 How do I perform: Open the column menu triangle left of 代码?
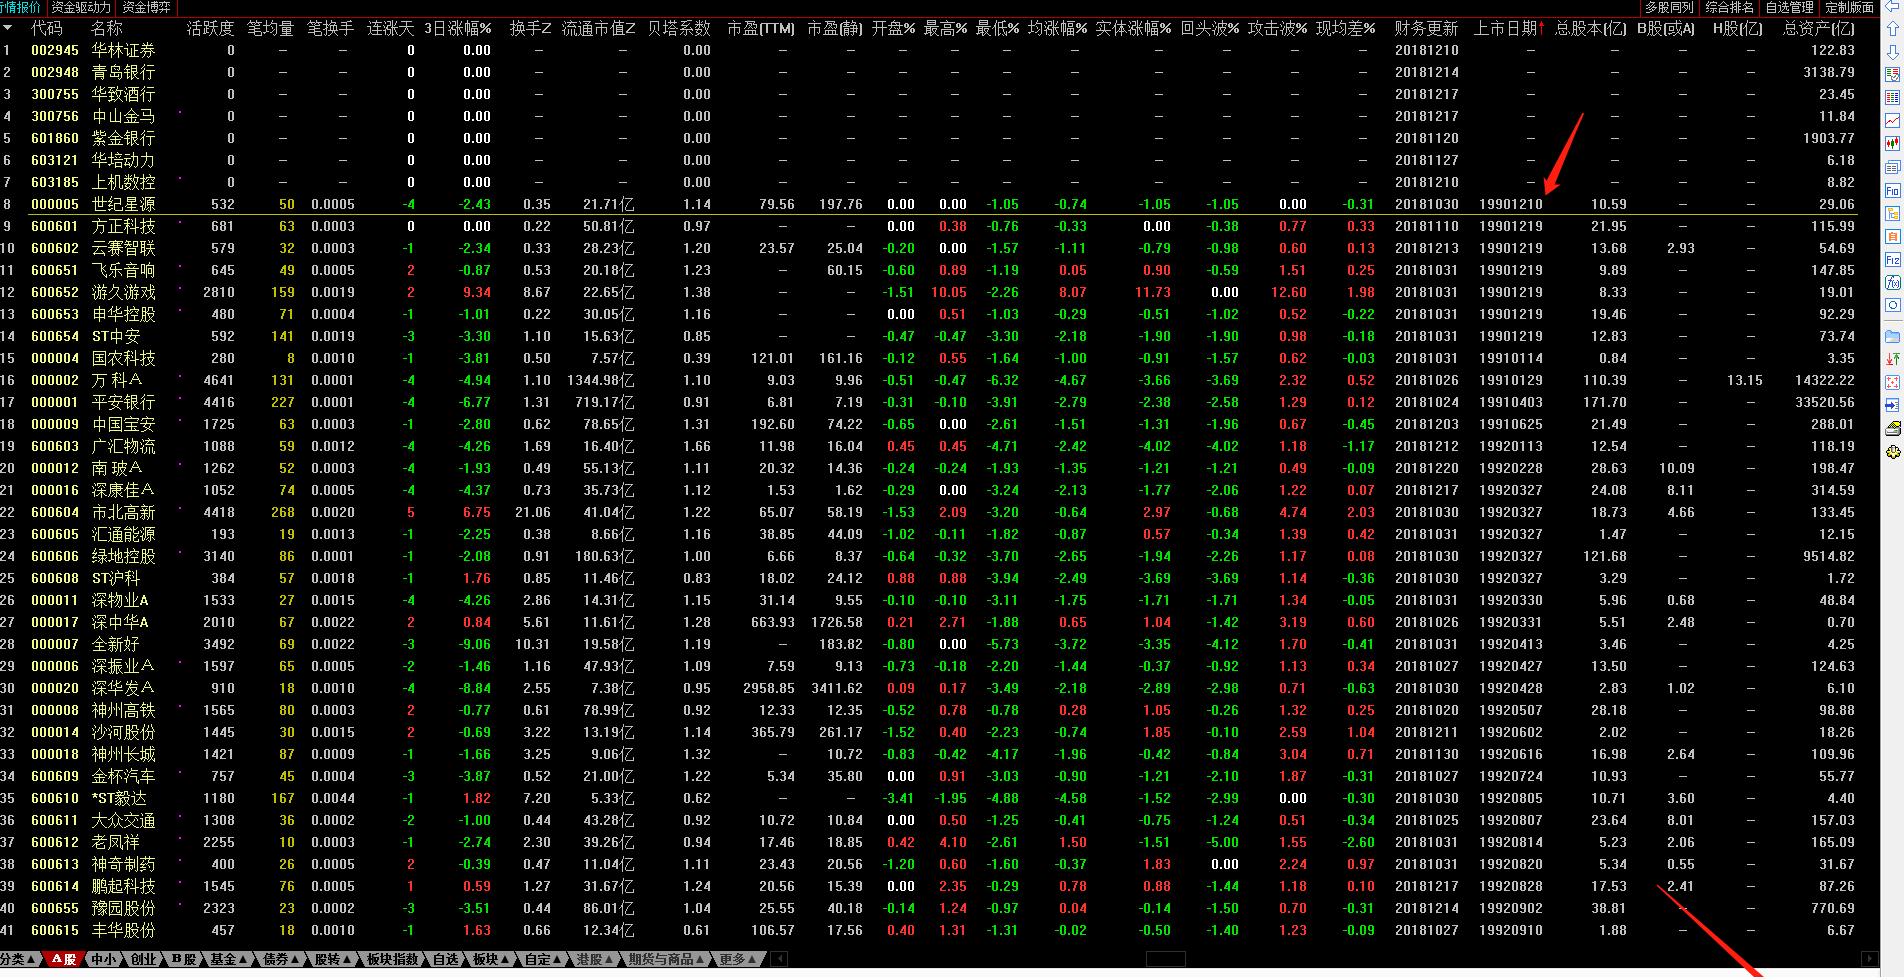tap(6, 28)
